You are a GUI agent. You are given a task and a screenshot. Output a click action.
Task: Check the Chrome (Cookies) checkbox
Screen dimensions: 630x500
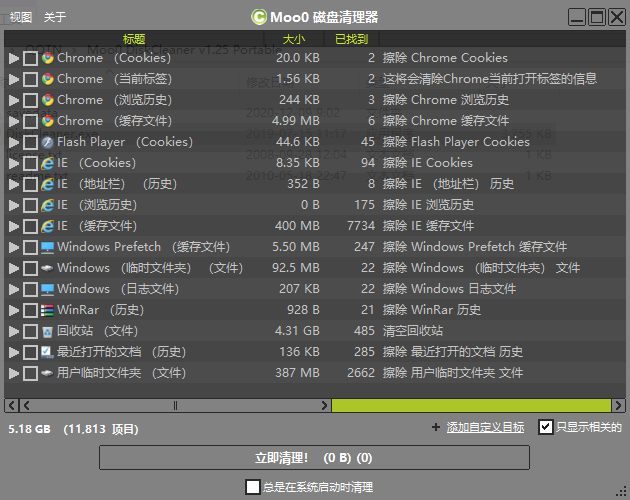[x=30, y=59]
